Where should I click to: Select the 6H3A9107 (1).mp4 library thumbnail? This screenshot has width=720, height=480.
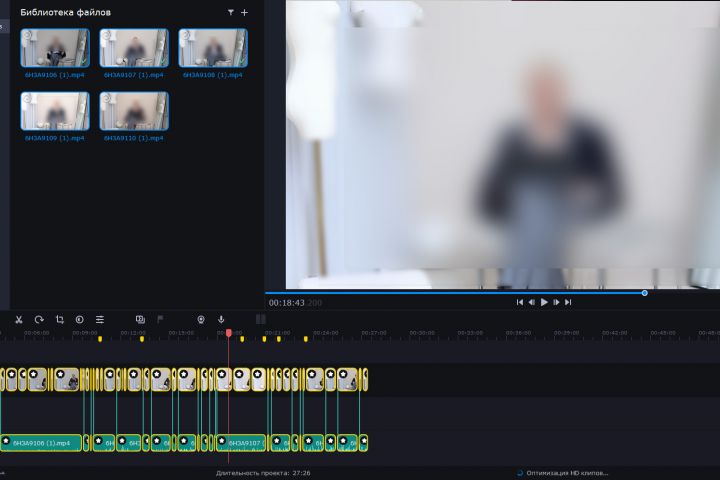point(134,48)
